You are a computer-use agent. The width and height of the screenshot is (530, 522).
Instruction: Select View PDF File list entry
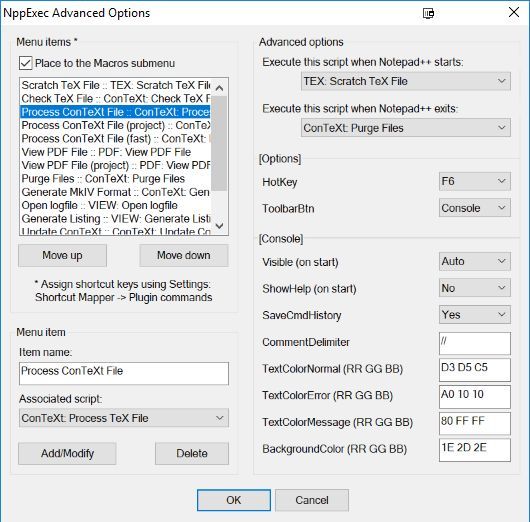116,152
